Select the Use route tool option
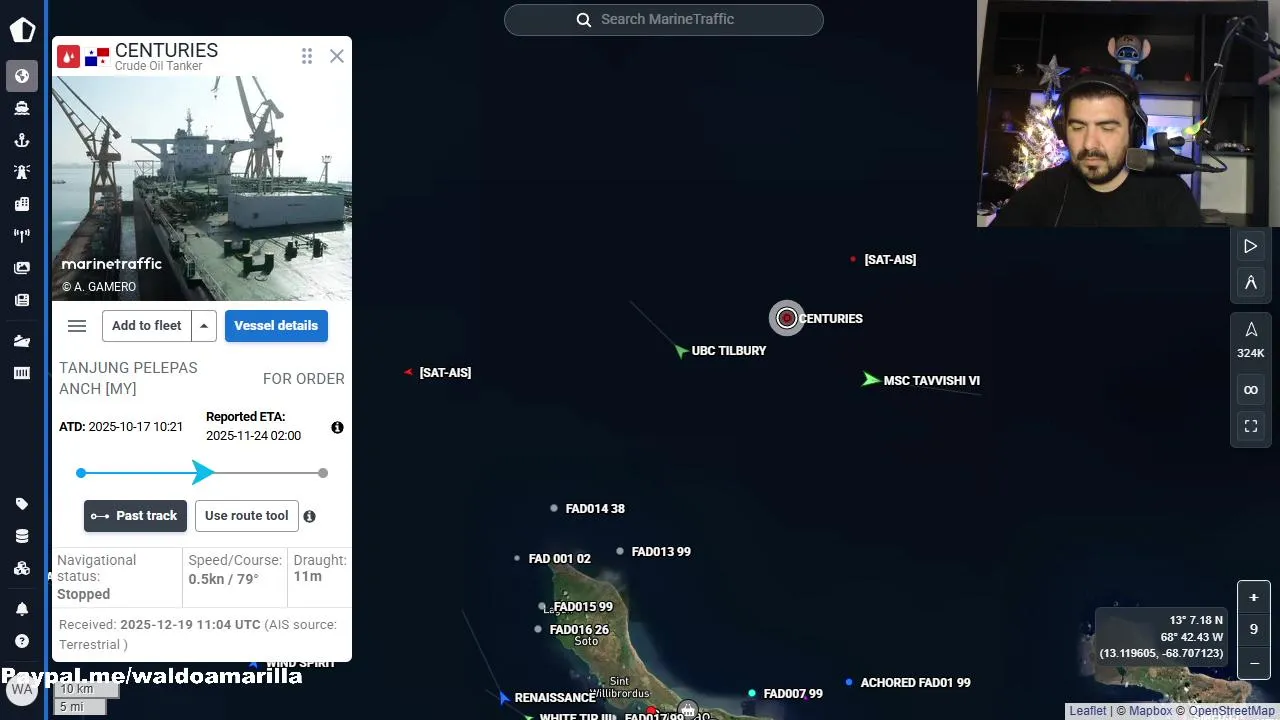Viewport: 1280px width, 720px height. [x=247, y=516]
